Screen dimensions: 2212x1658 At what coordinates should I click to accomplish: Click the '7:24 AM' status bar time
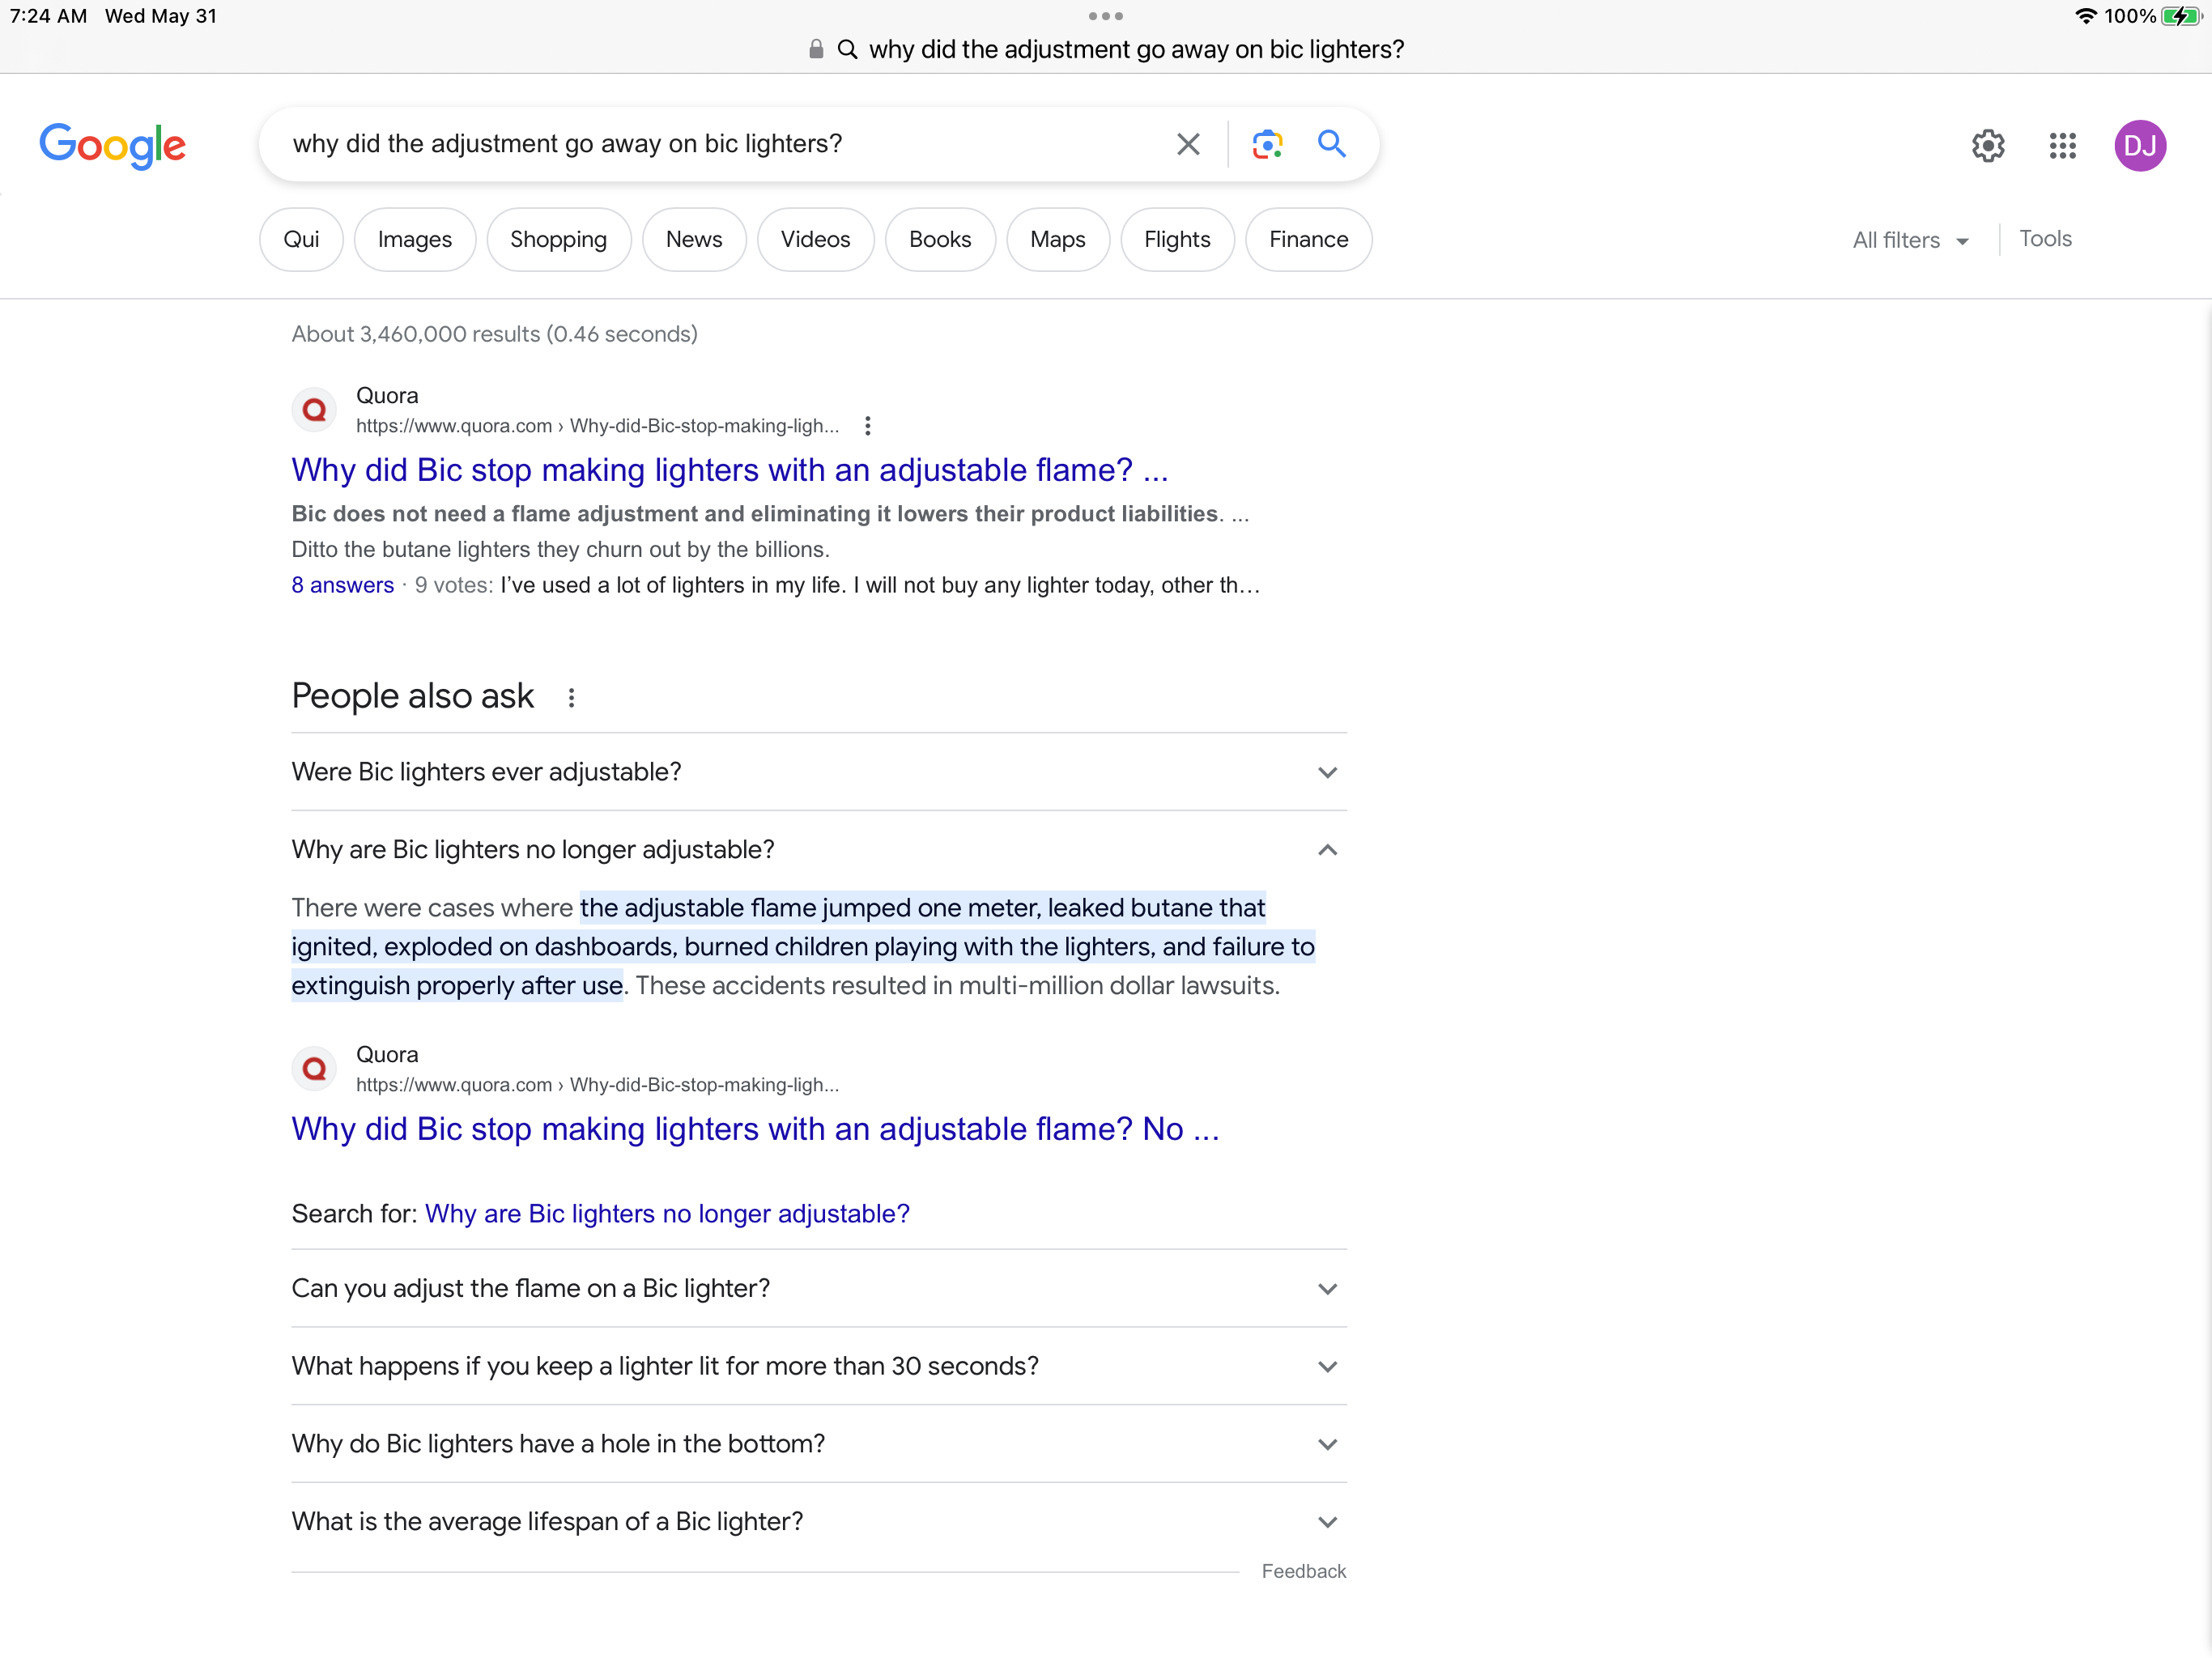(x=48, y=16)
